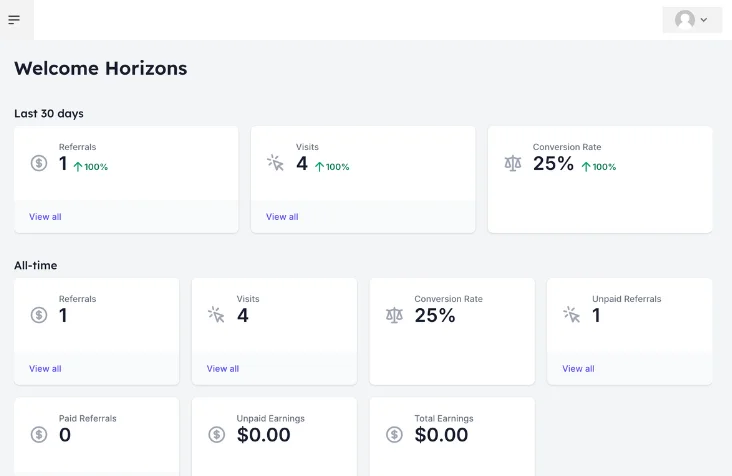This screenshot has height=476, width=732.
Task: Open the hamburger sidebar menu
Action: tap(14, 20)
